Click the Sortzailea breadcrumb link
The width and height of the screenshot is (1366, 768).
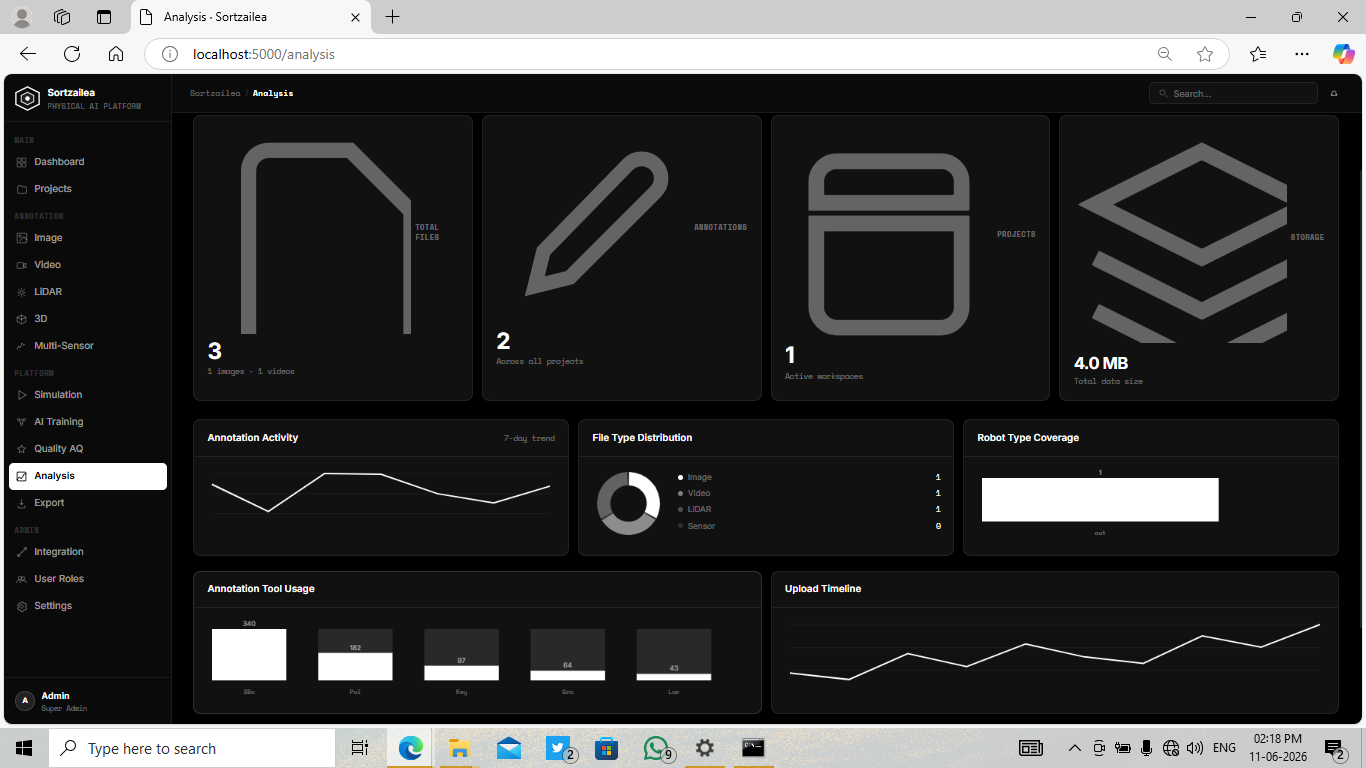point(215,93)
